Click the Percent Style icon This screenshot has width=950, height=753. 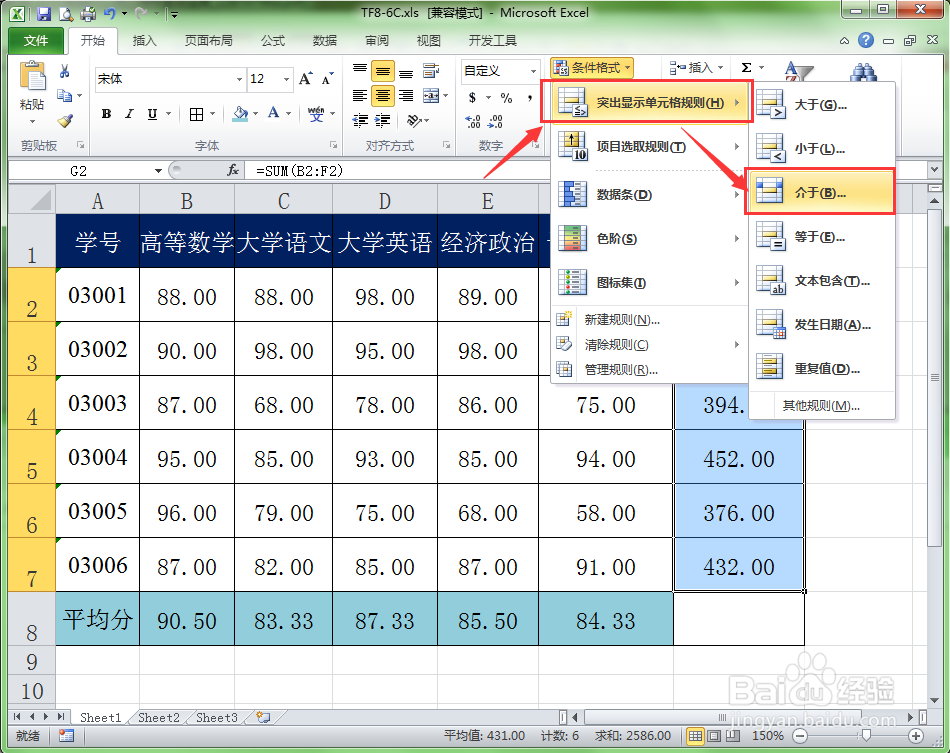click(507, 98)
